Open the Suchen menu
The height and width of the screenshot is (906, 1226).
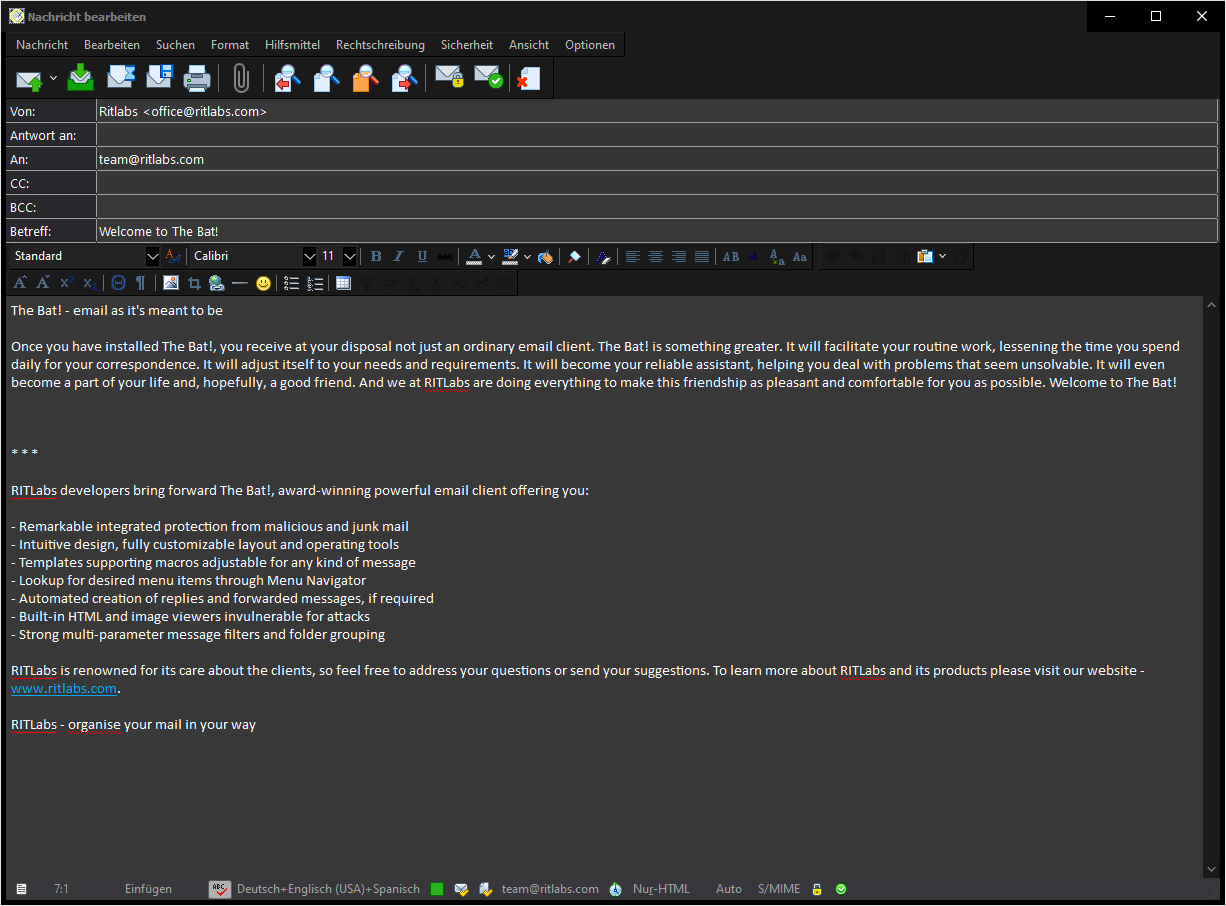click(x=176, y=45)
